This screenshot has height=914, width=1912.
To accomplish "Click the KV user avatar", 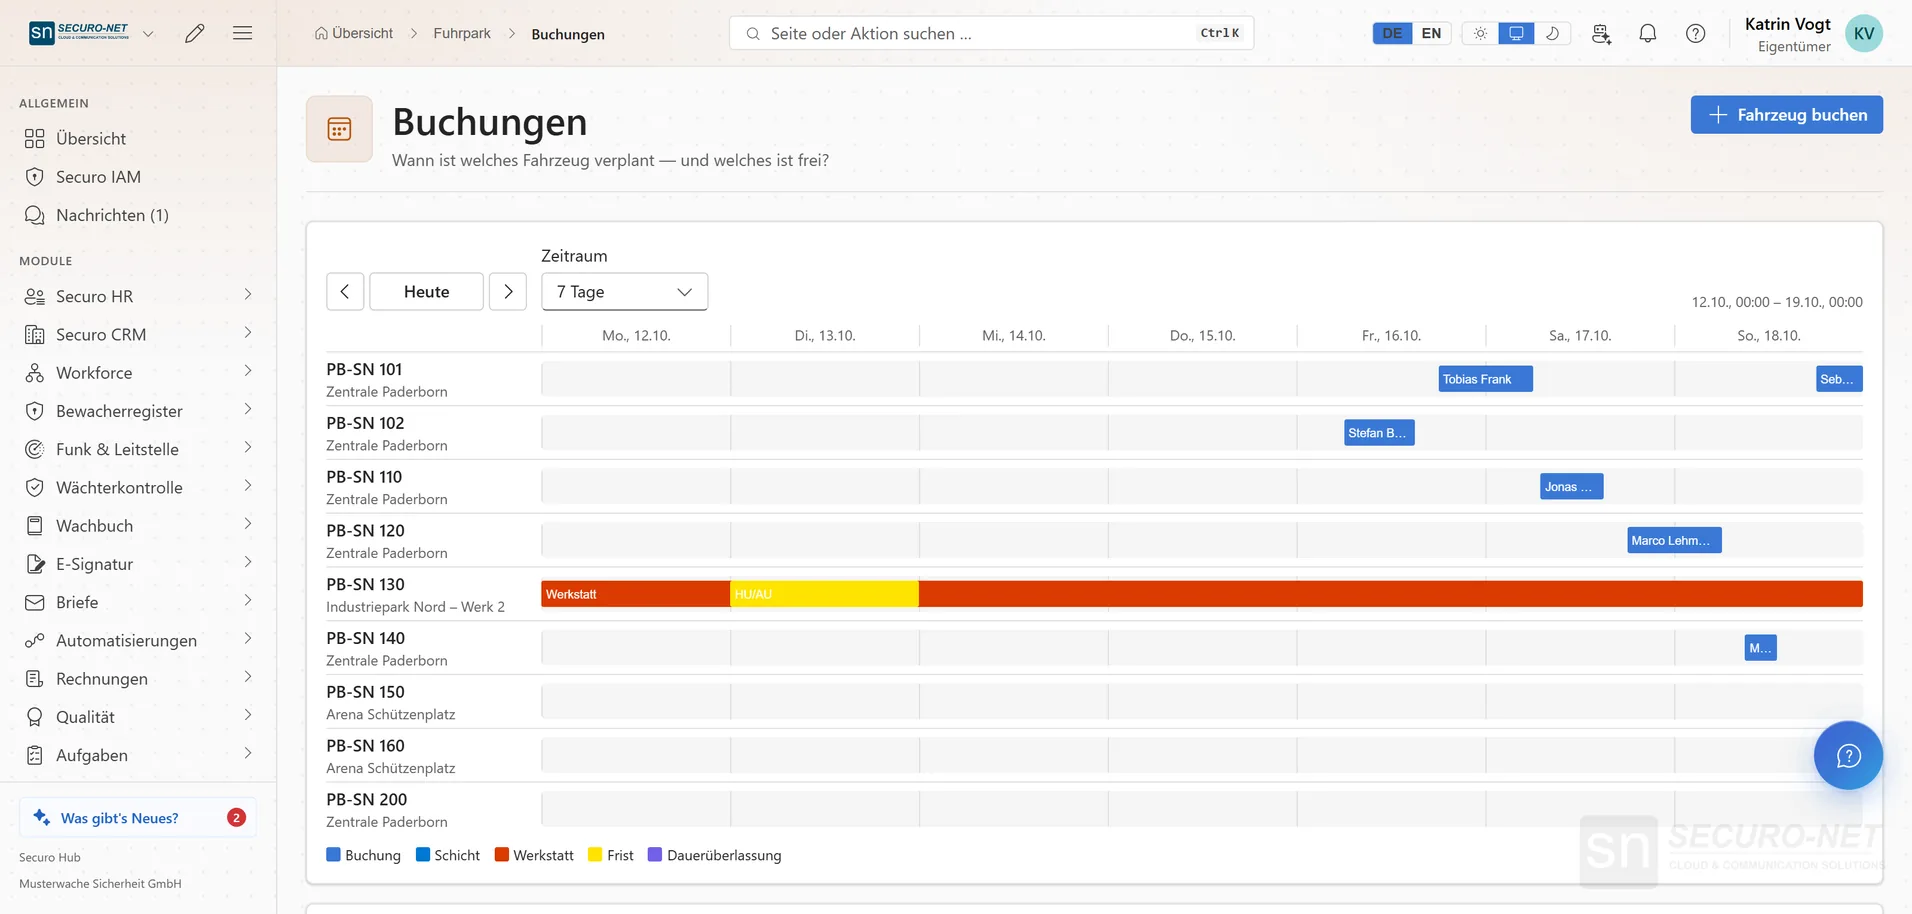I will (1864, 33).
